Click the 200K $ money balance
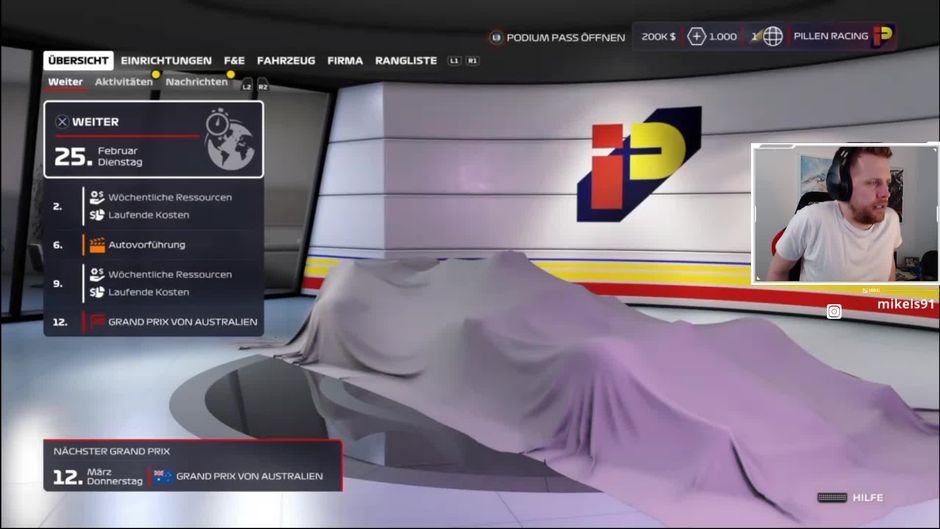 point(658,37)
